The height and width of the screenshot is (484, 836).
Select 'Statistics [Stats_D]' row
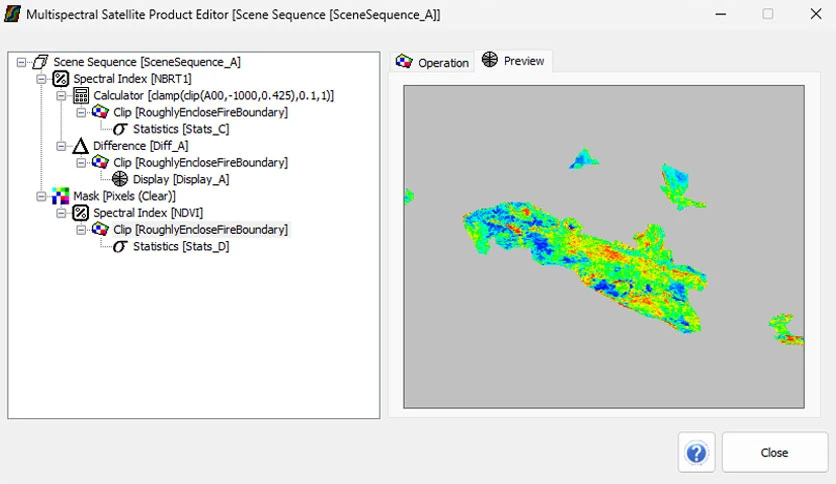point(181,246)
